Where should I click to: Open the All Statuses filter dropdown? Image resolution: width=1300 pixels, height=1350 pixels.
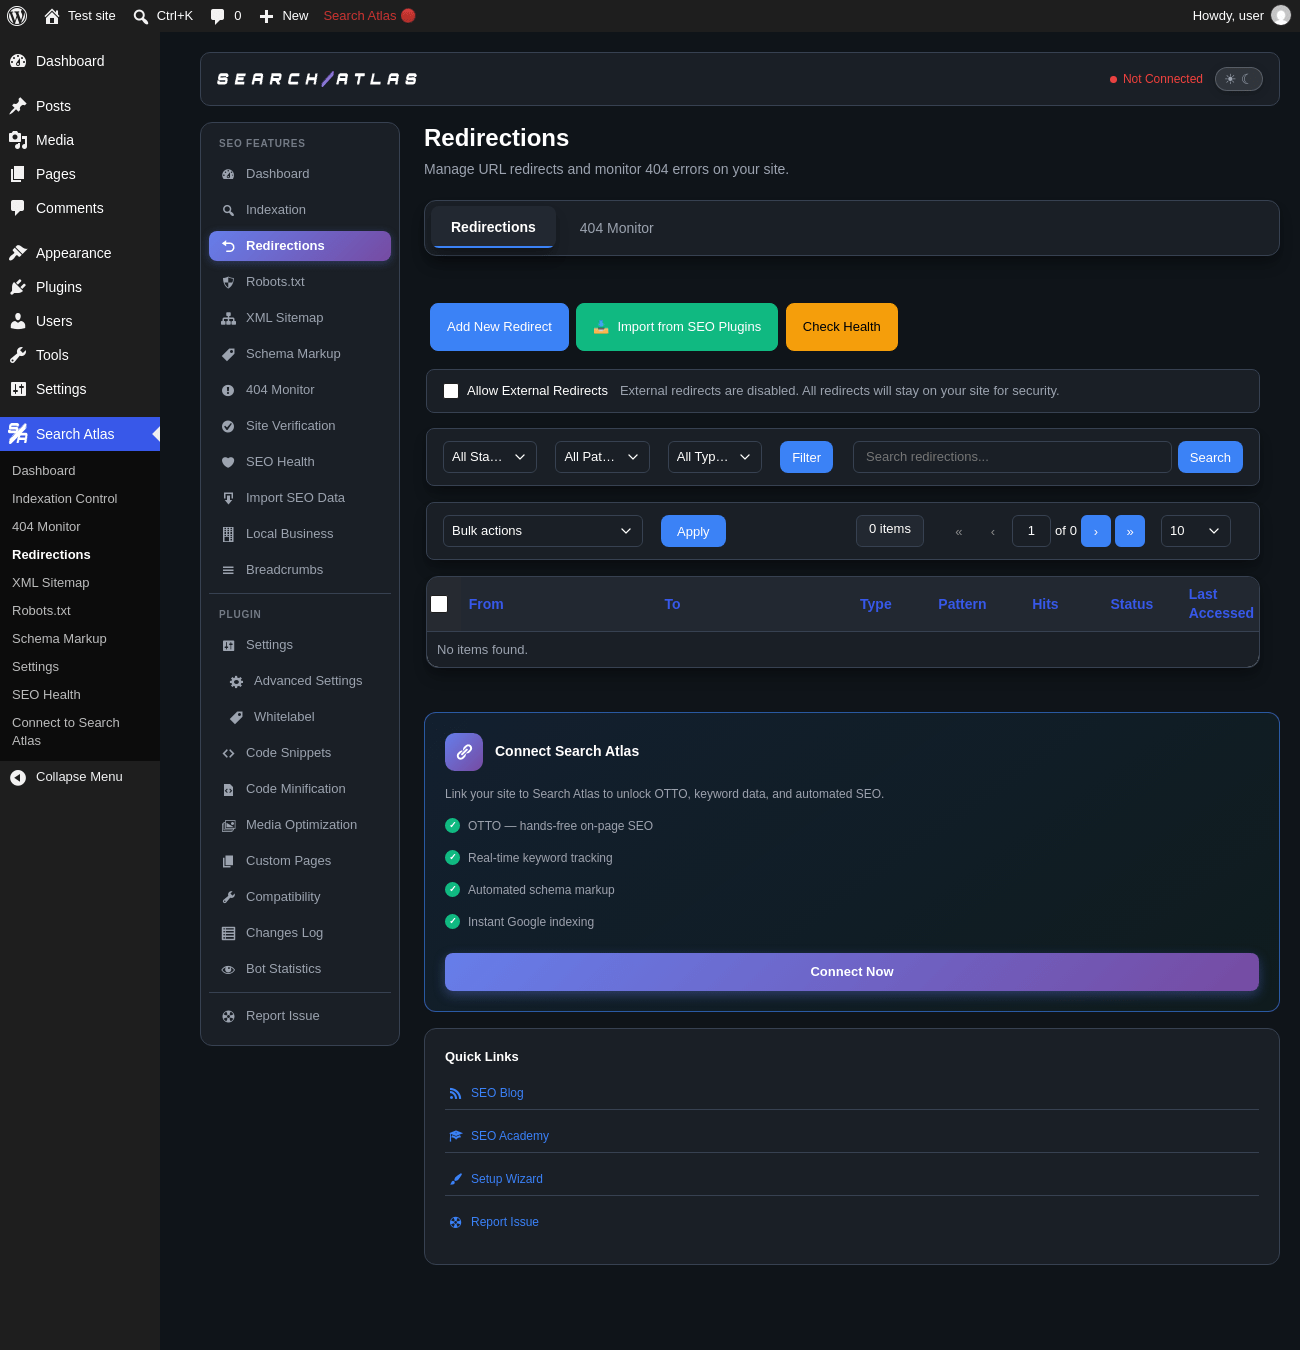490,457
